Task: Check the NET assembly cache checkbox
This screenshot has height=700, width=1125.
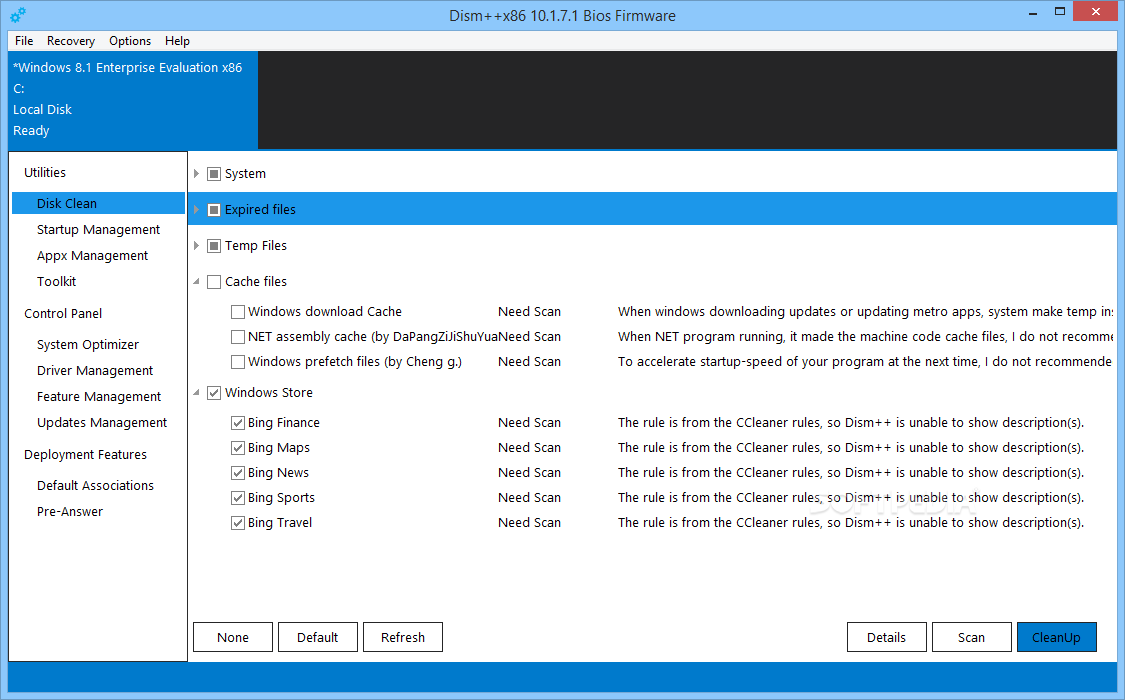Action: 238,336
